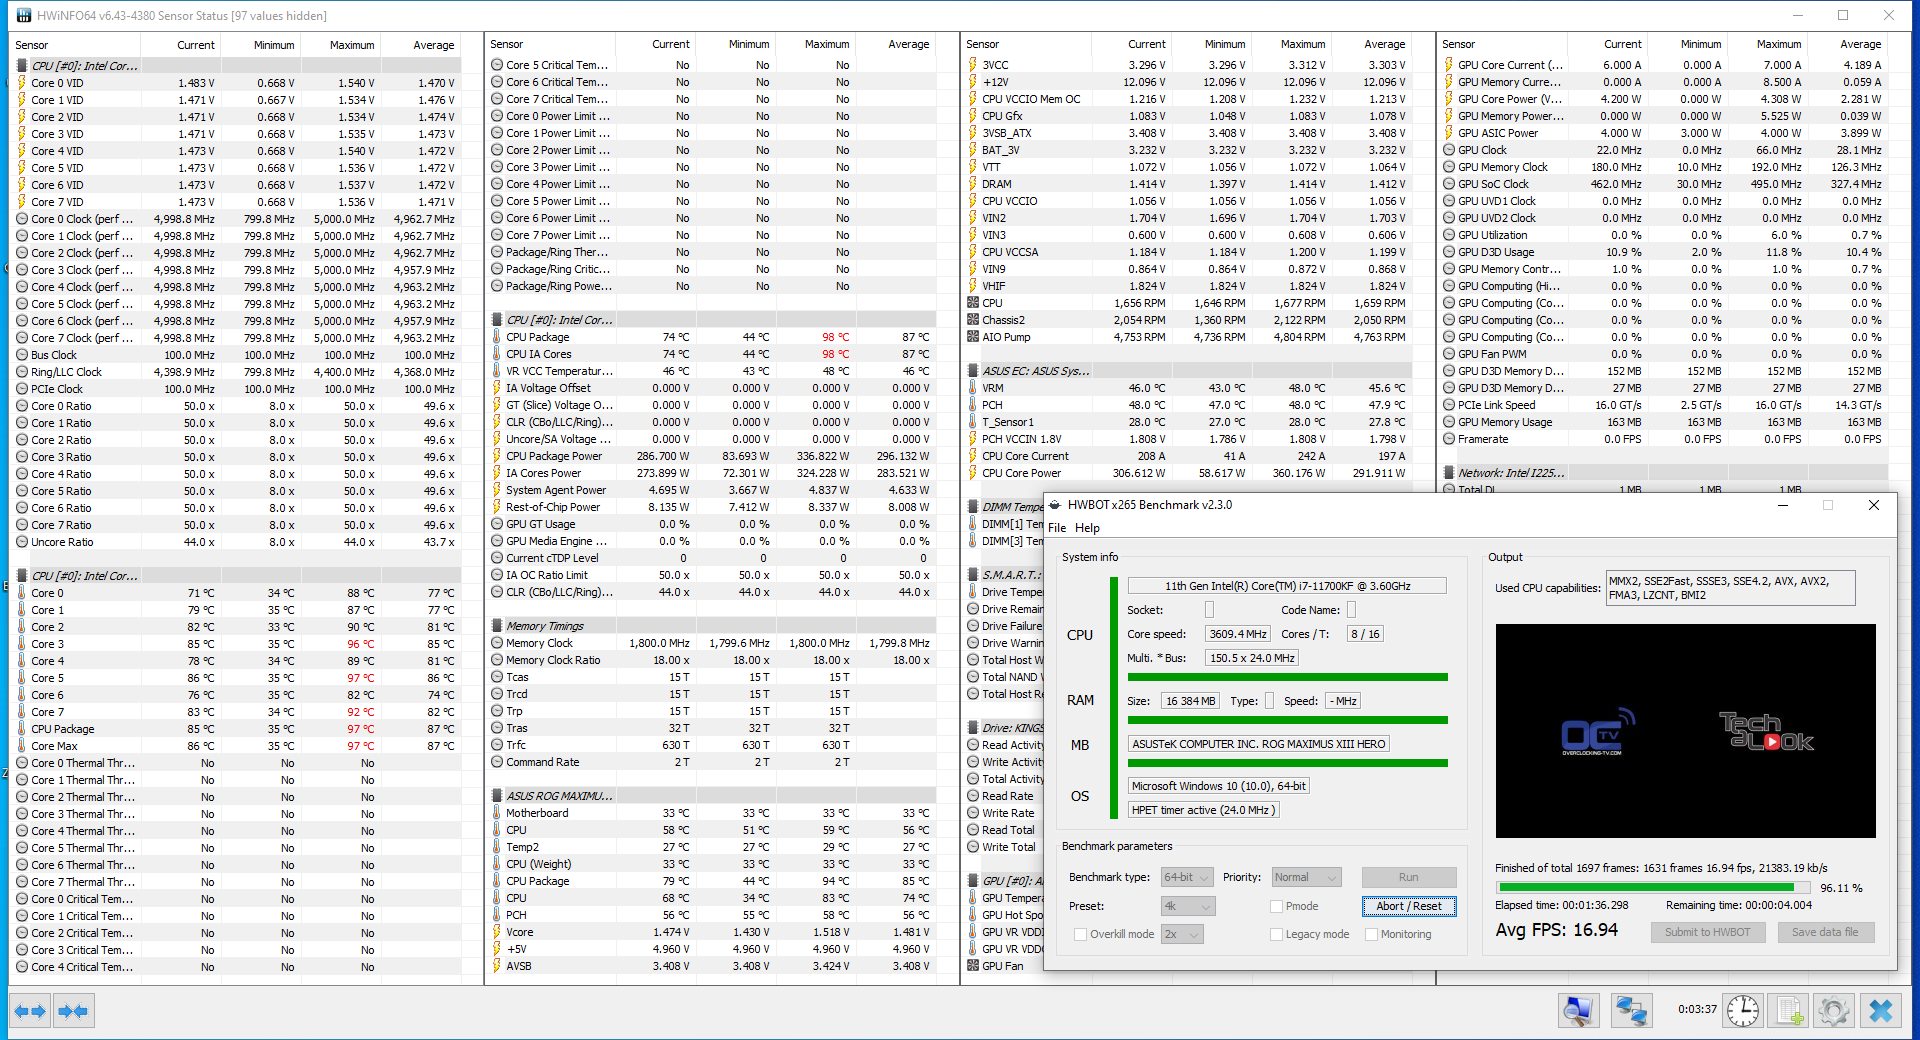1920x1040 pixels.
Task: Click the network computers icon in bottom toolbar
Action: tap(1631, 1011)
